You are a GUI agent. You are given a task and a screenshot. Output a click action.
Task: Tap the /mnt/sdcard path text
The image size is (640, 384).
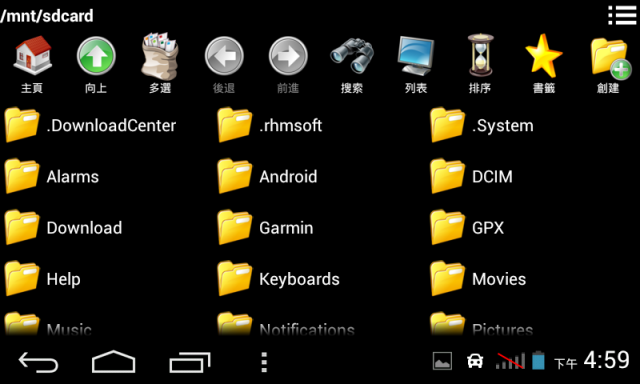click(x=47, y=16)
